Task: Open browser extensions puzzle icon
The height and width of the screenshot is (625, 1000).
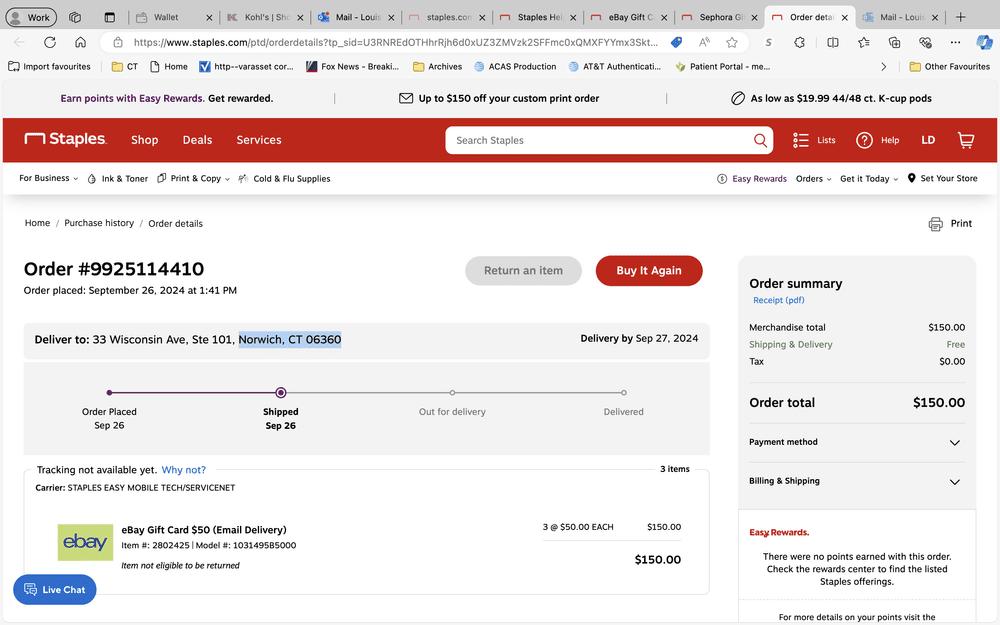Action: (799, 43)
